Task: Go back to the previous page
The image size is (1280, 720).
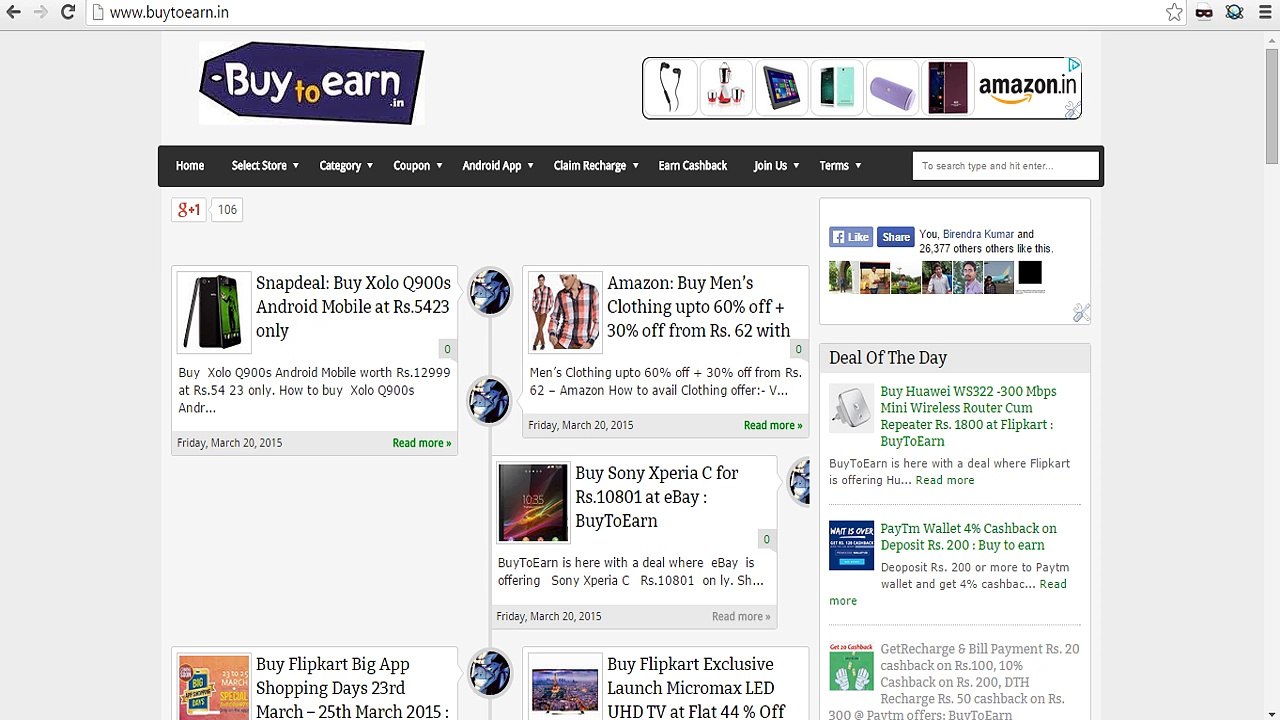Action: (x=13, y=12)
